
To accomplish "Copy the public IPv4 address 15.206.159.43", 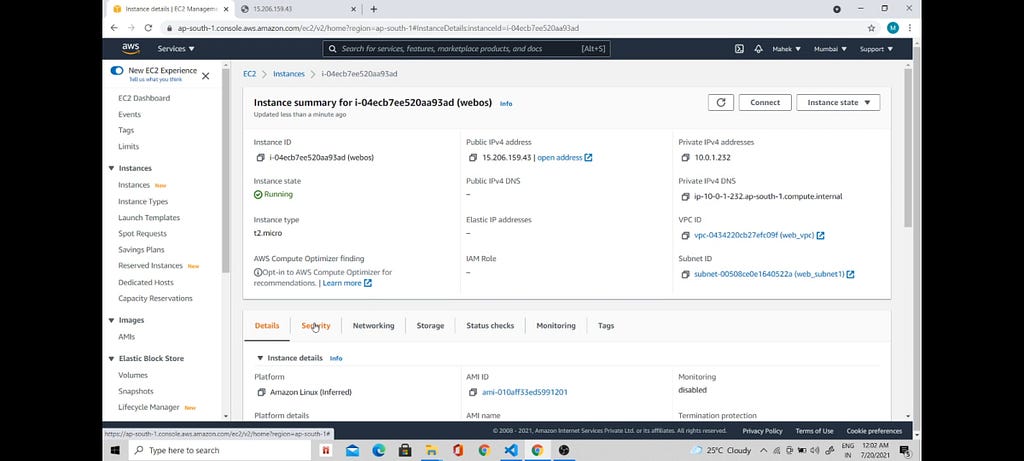I will point(473,157).
